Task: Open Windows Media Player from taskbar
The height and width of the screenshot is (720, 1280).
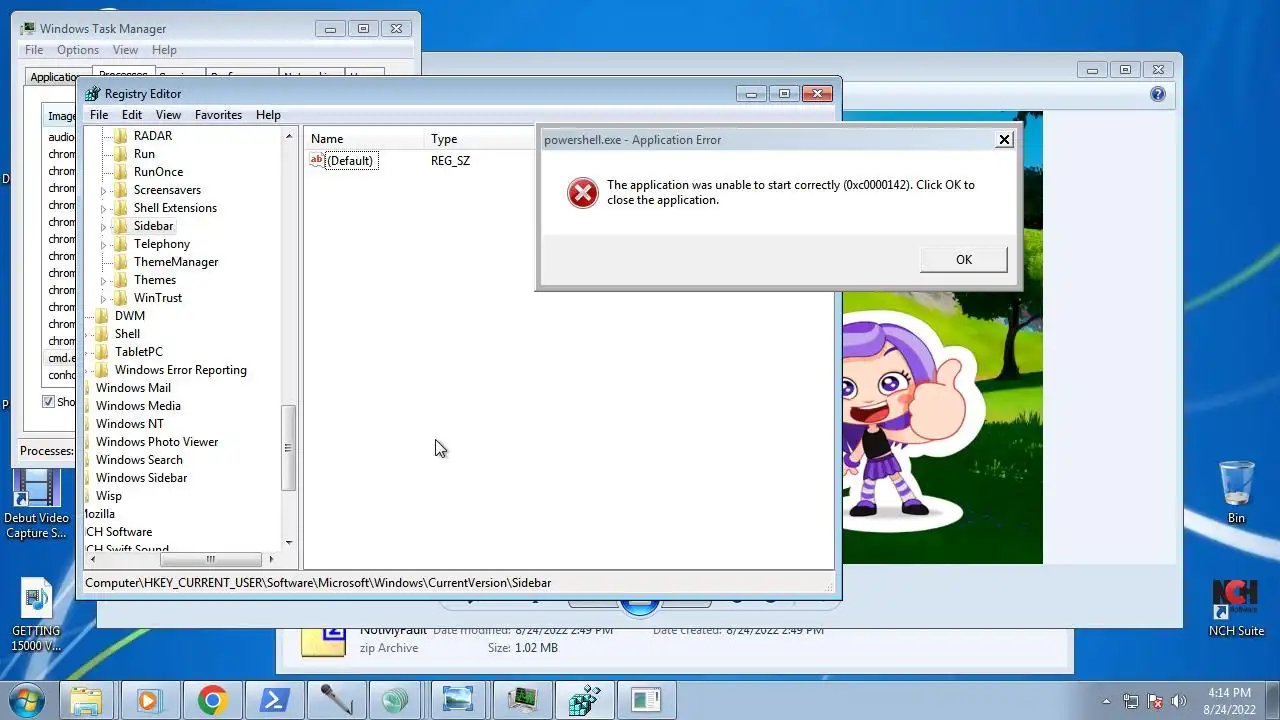Action: pos(149,700)
